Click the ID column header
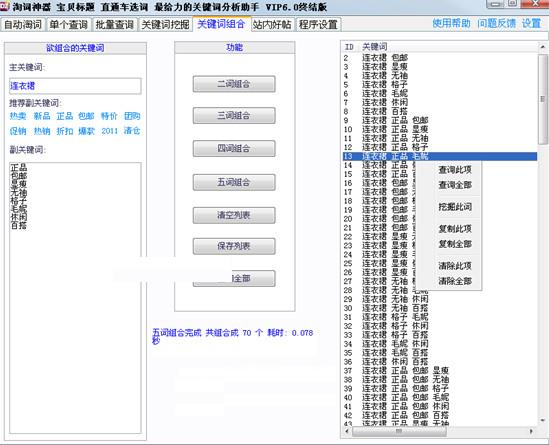The width and height of the screenshot is (549, 445). tap(349, 47)
